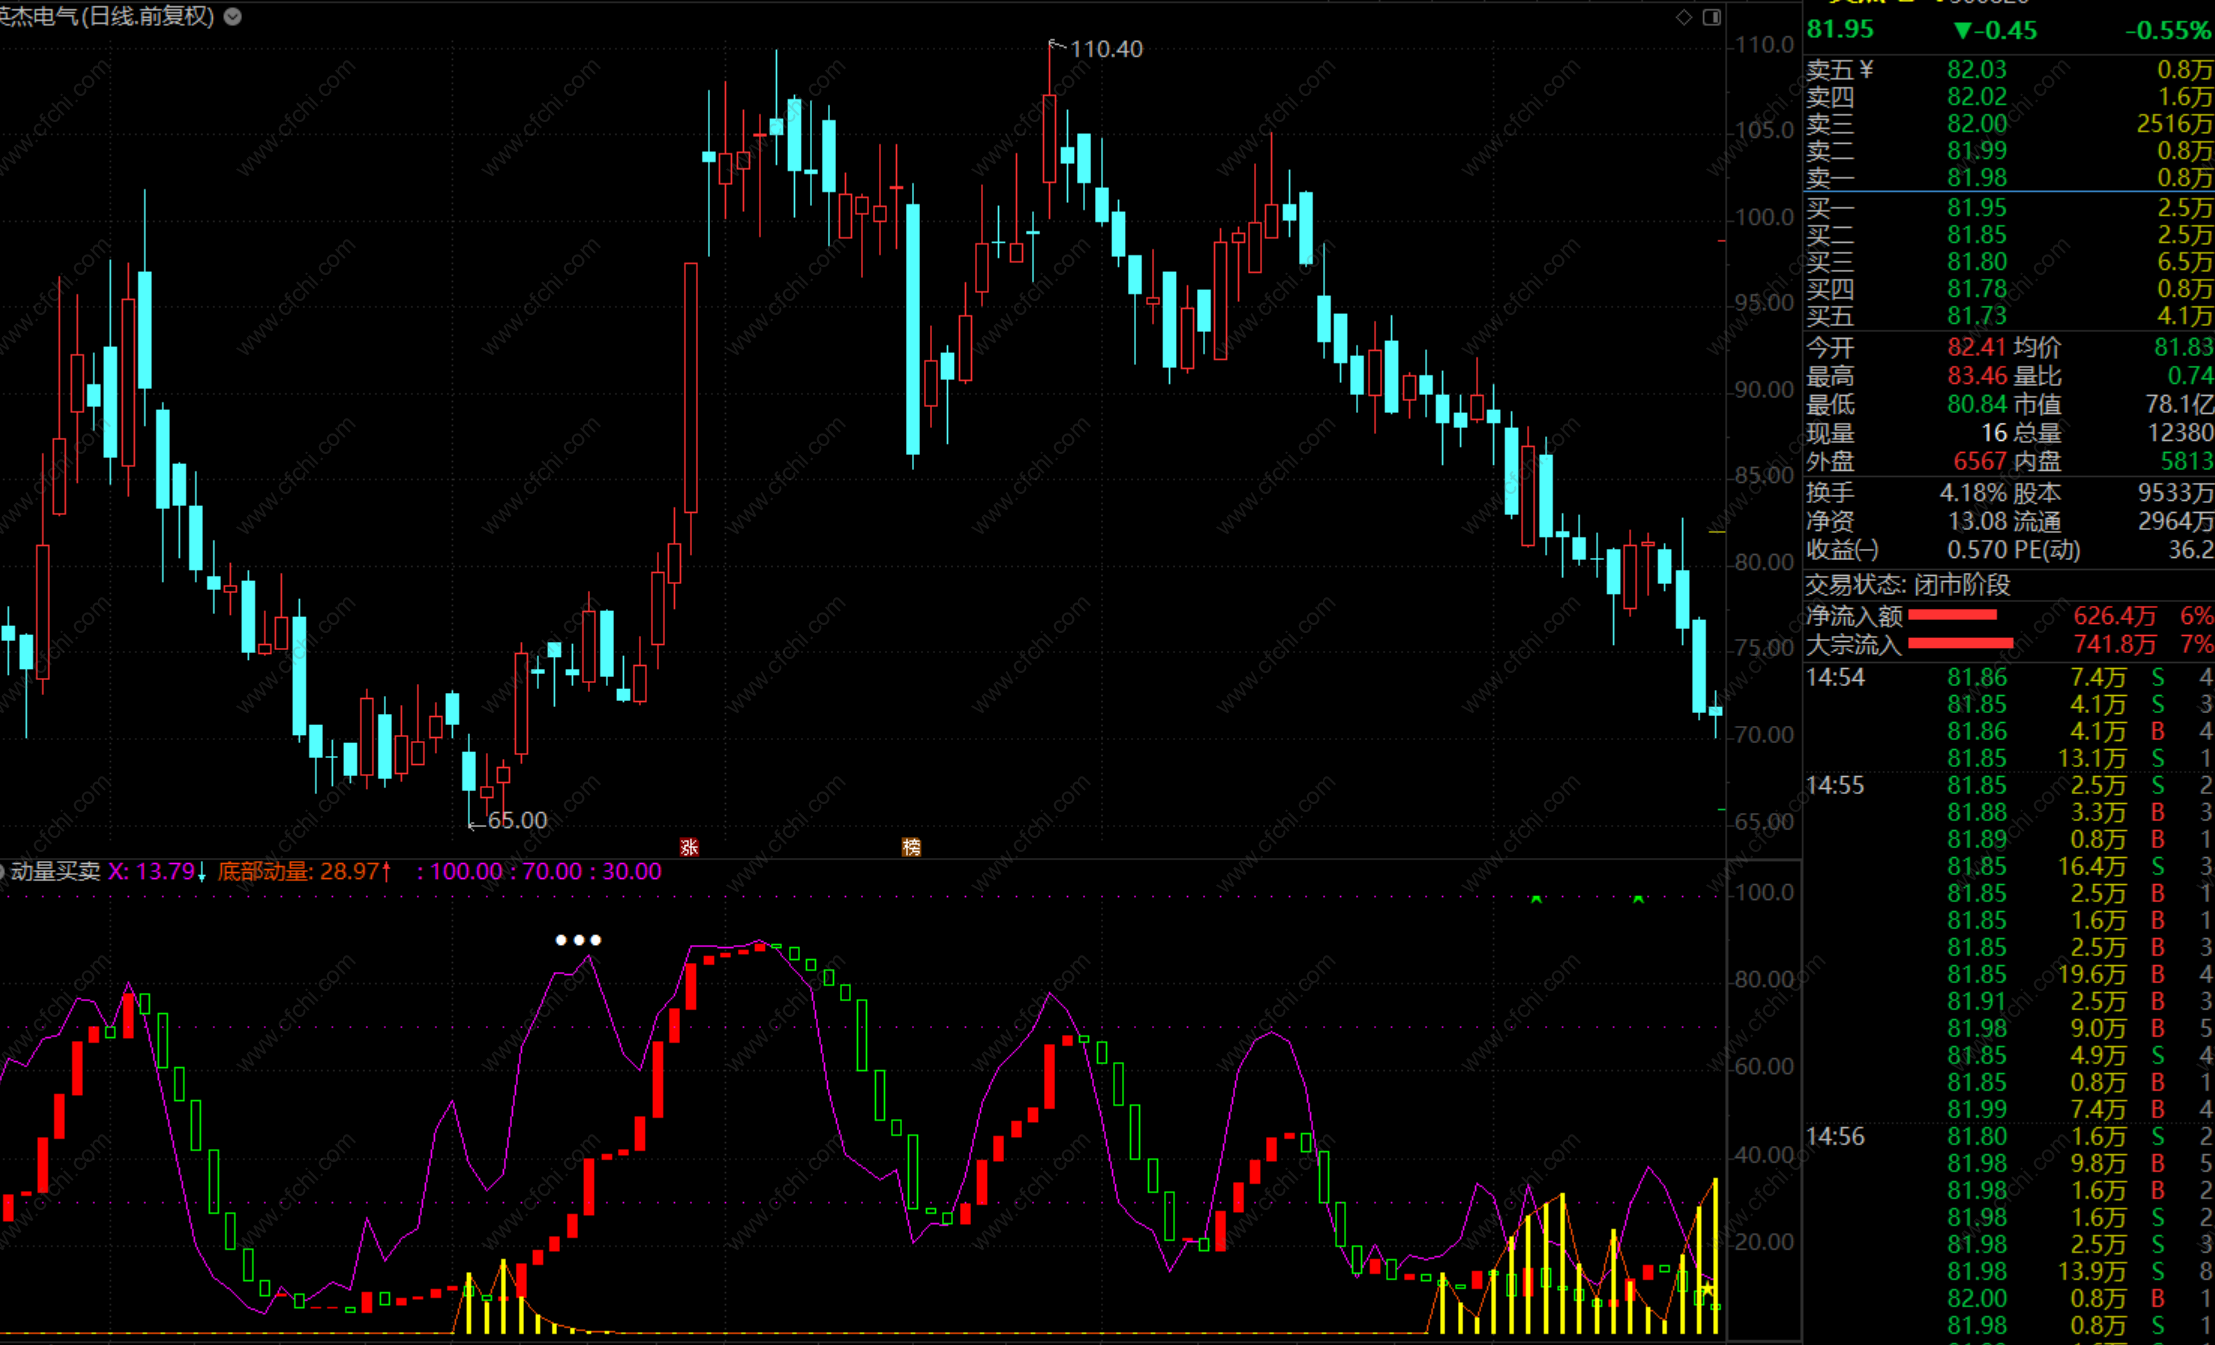The image size is (2215, 1345).
Task: Click the 65.00 low price marker
Action: pos(516,820)
